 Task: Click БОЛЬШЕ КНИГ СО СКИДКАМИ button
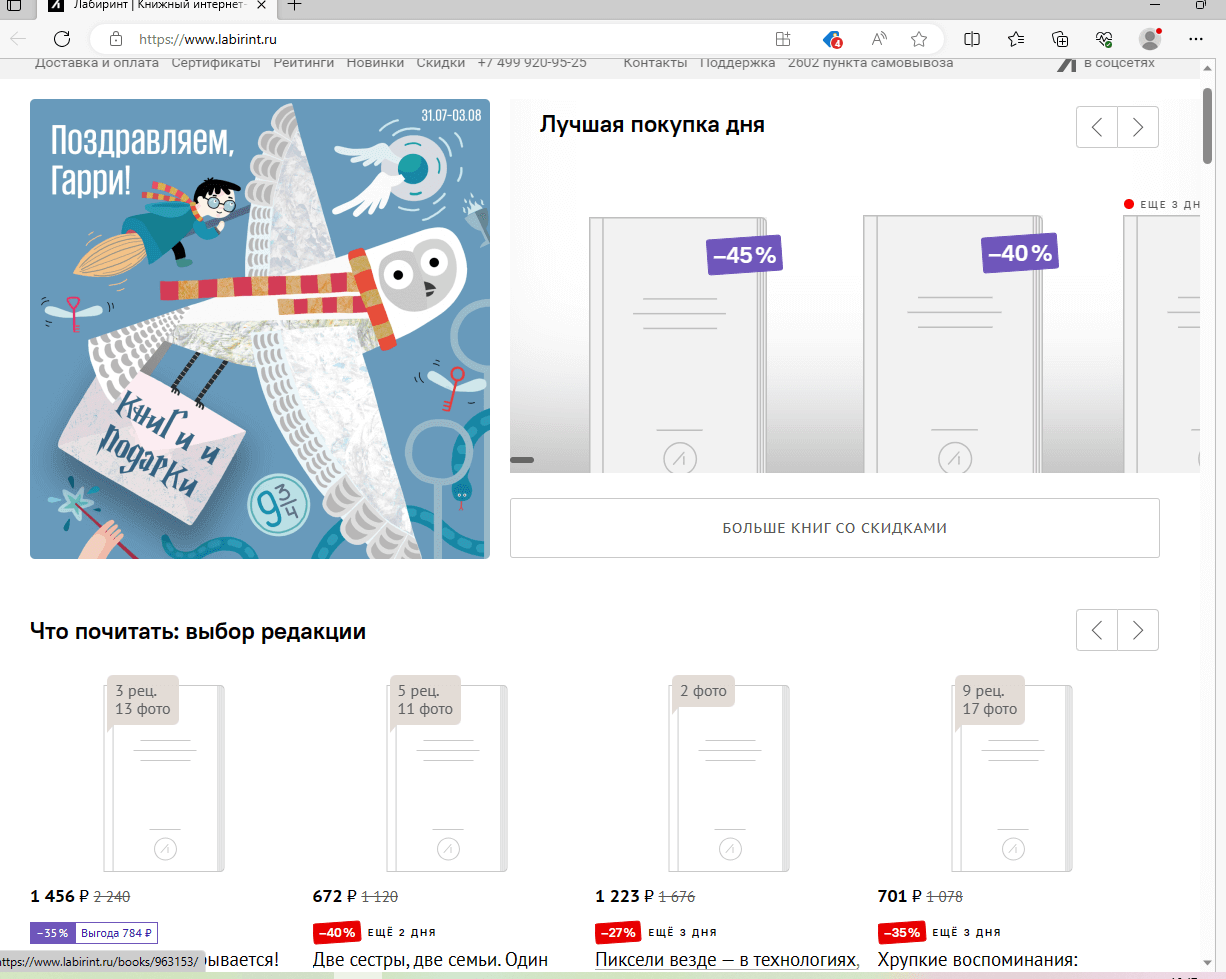(x=835, y=528)
